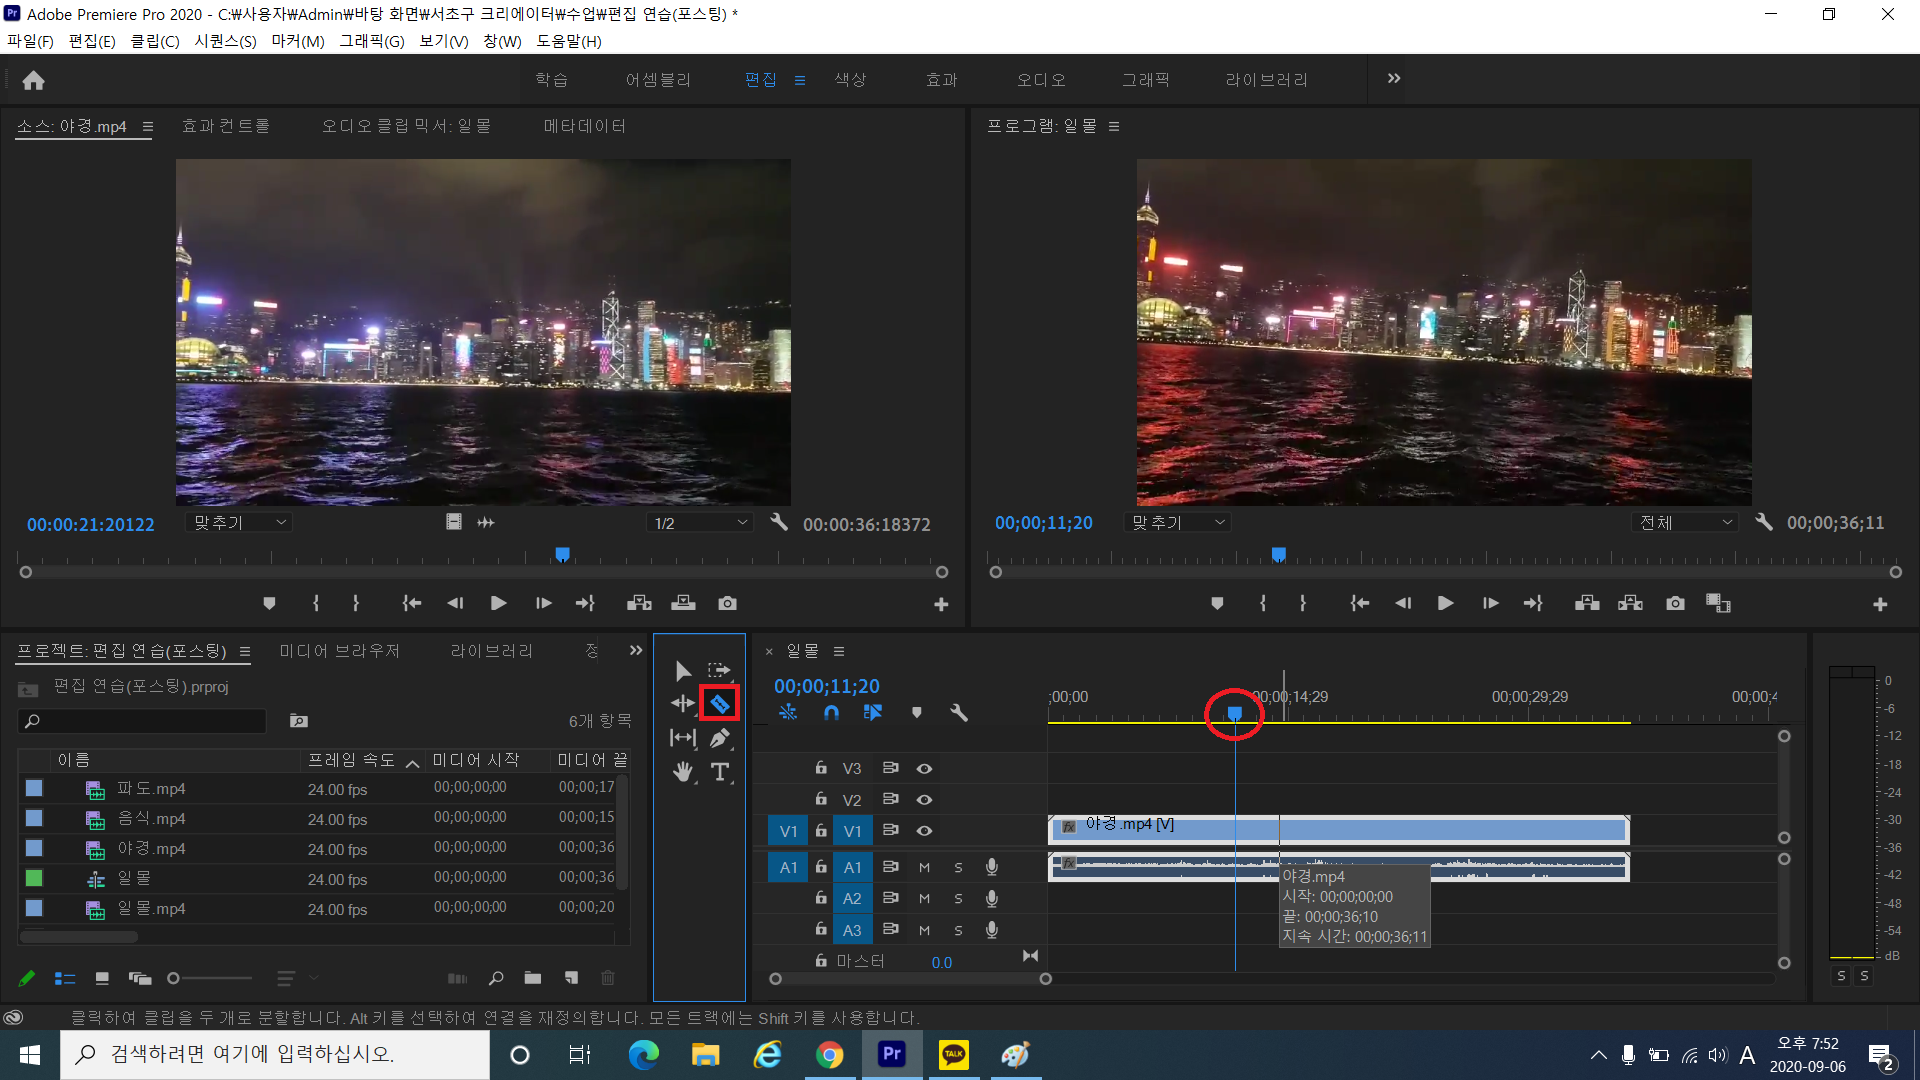
Task: Solo the A2 audio track
Action: click(958, 898)
